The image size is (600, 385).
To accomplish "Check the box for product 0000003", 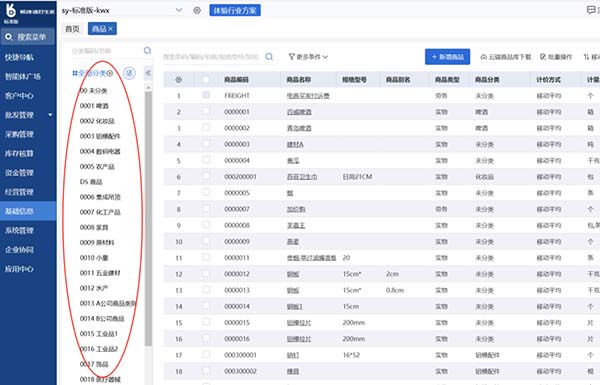I will (206, 144).
